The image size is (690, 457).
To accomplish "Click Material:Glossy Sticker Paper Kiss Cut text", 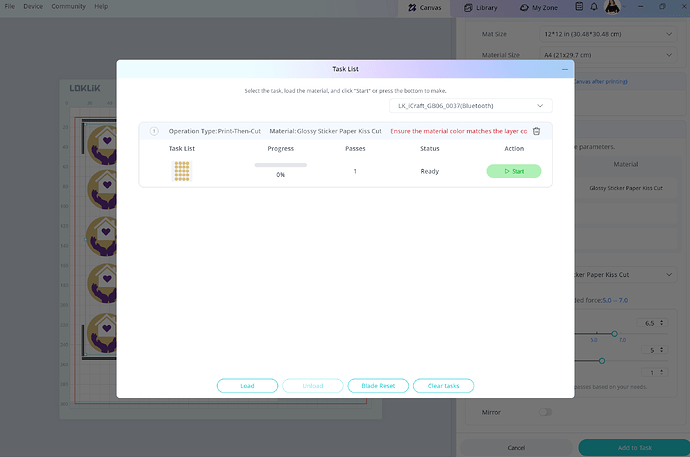I will tap(326, 131).
